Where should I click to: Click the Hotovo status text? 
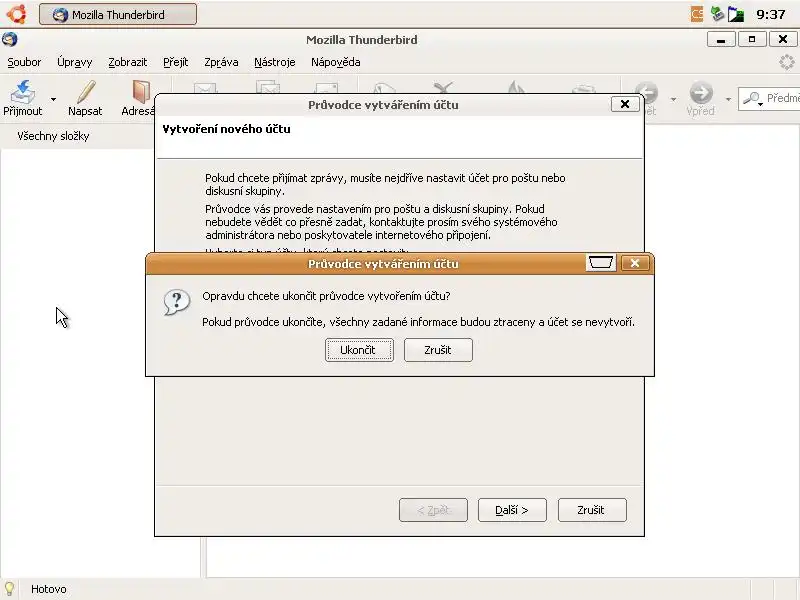[48, 589]
